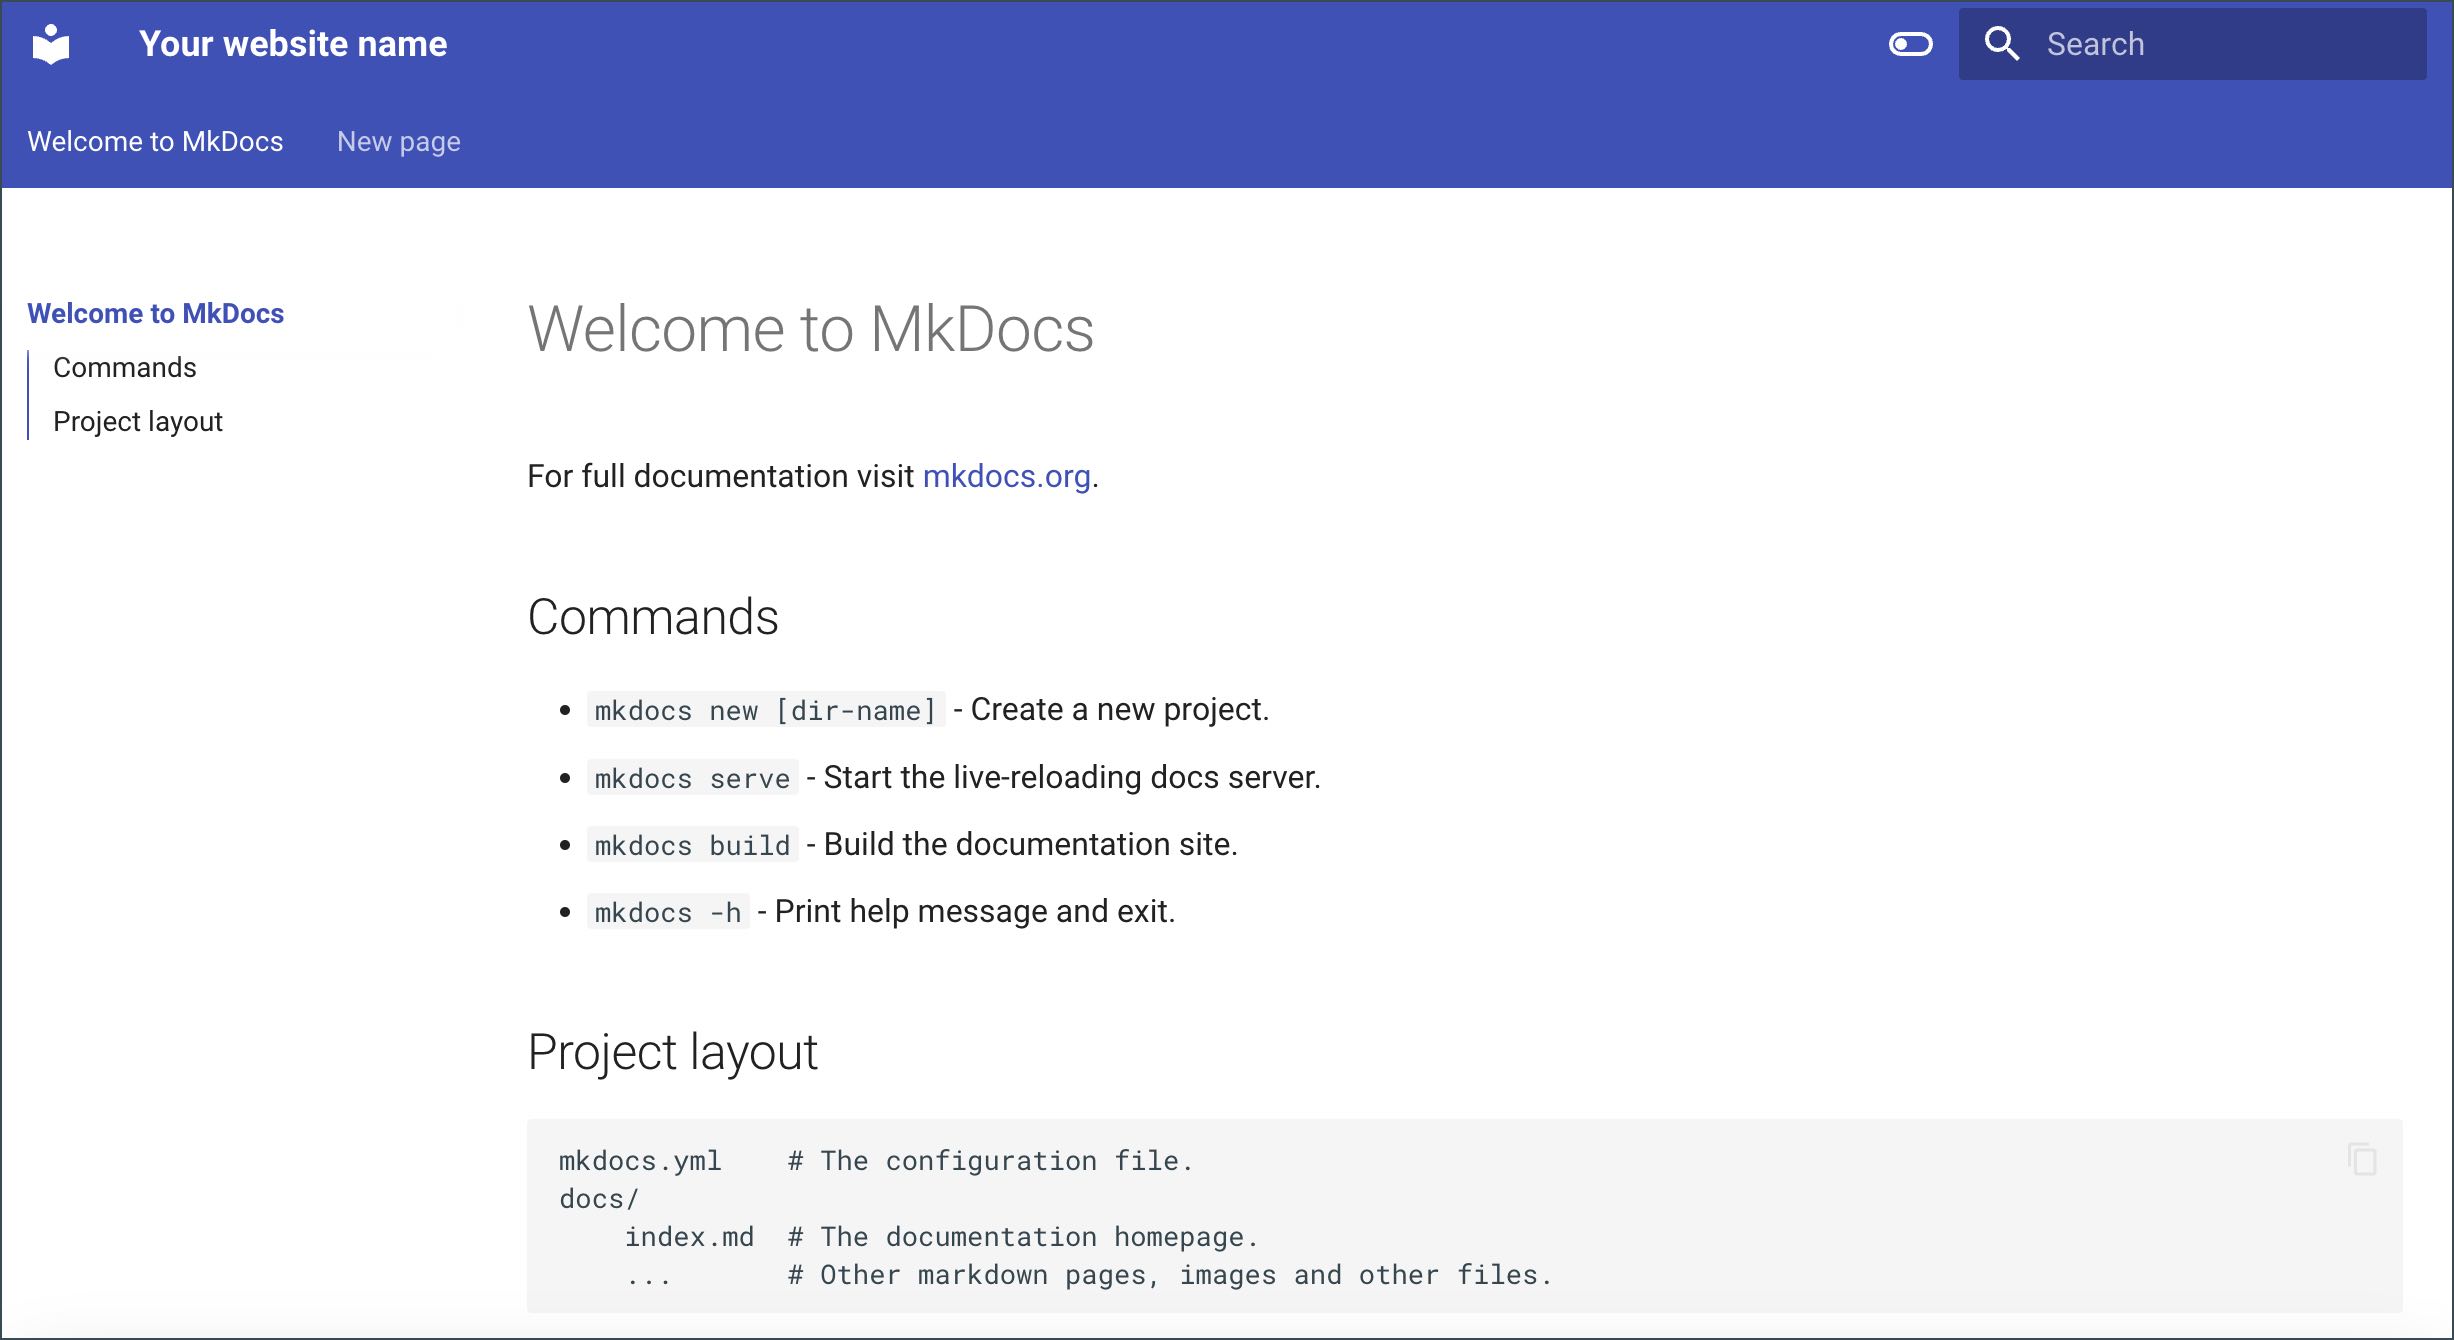Viewport: 2454px width, 1340px height.
Task: Click the Welcome to MkDocs main heading
Action: click(810, 329)
